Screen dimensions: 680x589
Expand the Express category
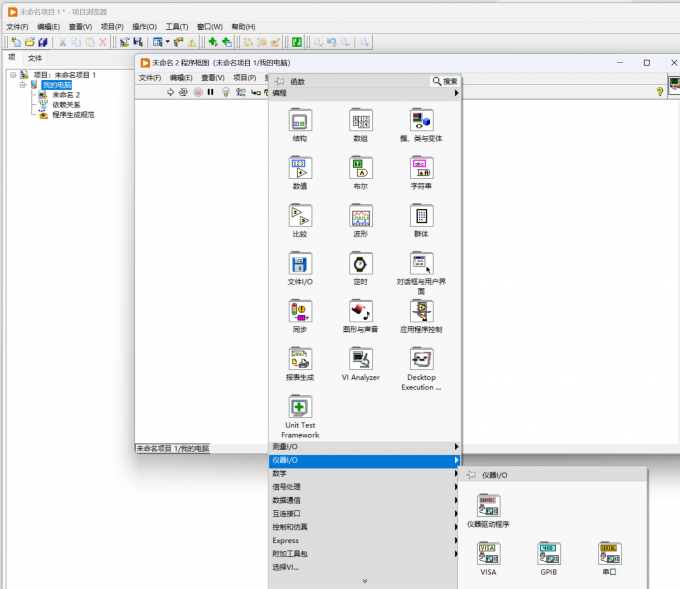[364, 540]
